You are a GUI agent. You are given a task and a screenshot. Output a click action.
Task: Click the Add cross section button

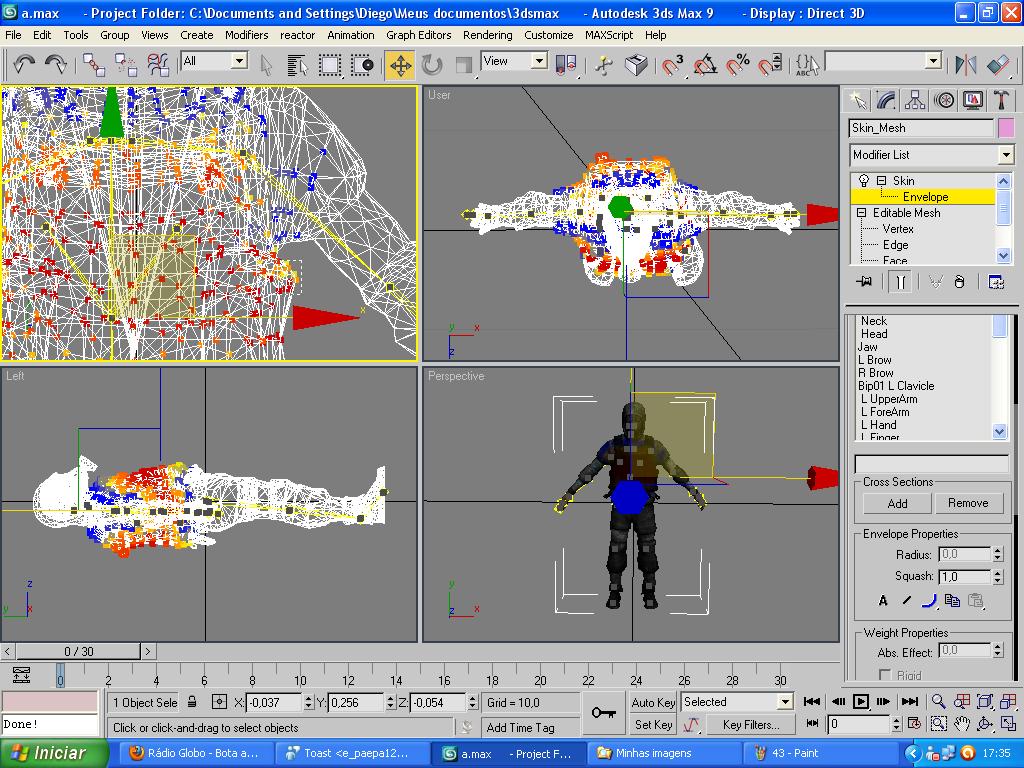tap(897, 503)
